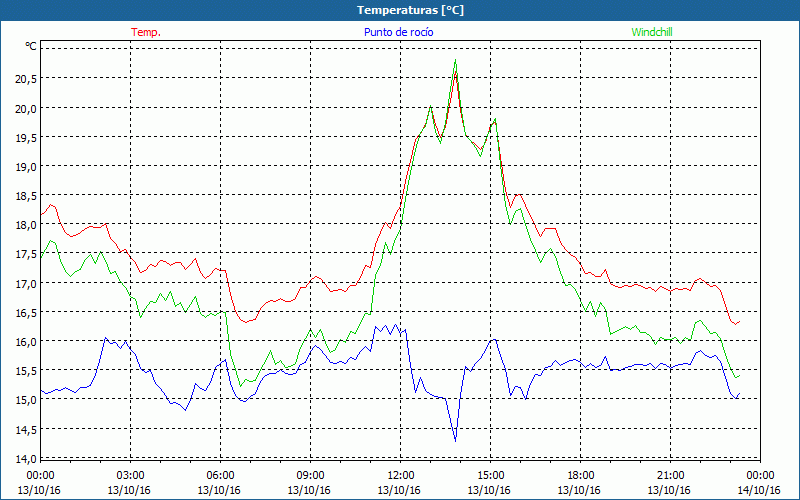Click the 18,5 y-axis value
The height and width of the screenshot is (500, 800).
(x=24, y=195)
